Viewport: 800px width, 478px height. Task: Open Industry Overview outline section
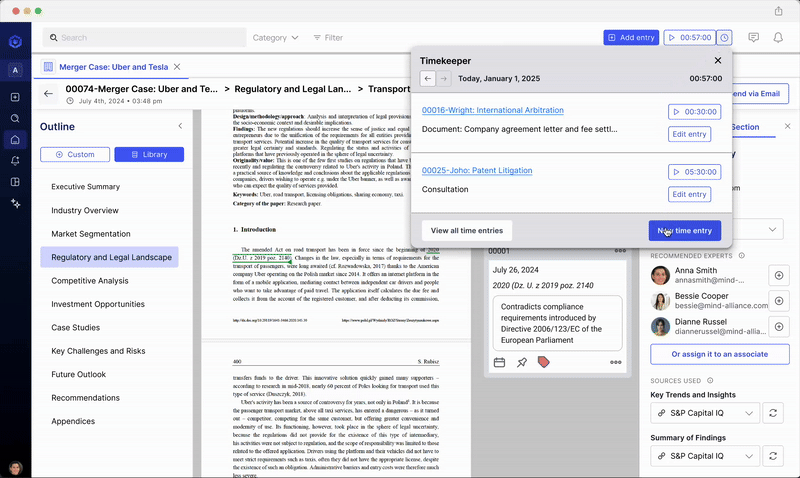85,210
